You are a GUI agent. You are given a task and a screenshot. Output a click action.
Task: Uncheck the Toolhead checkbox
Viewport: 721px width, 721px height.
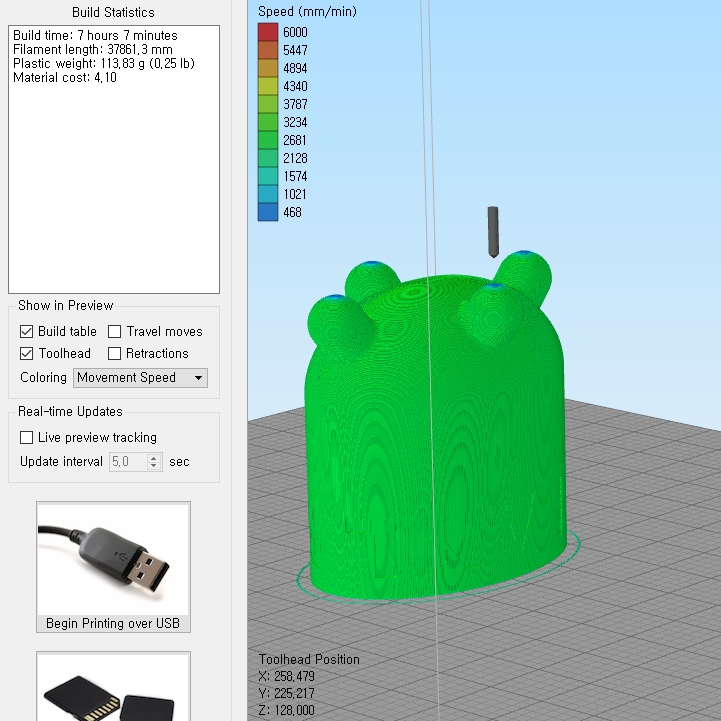(27, 354)
